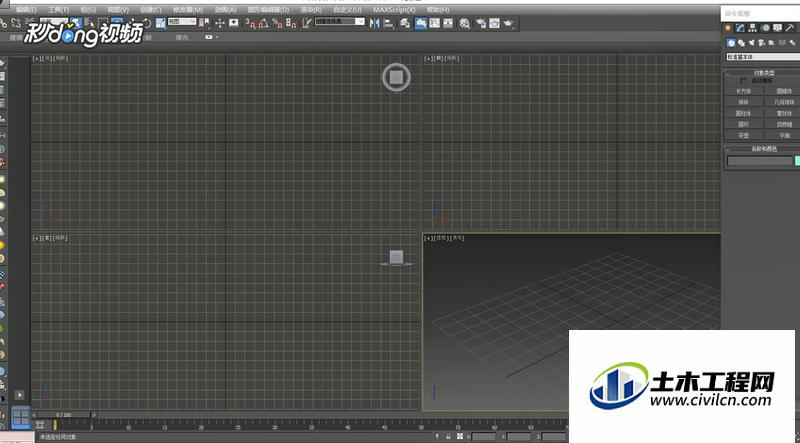The image size is (800, 443).
Task: Click the 几何球体 geosphere button
Action: point(784,102)
